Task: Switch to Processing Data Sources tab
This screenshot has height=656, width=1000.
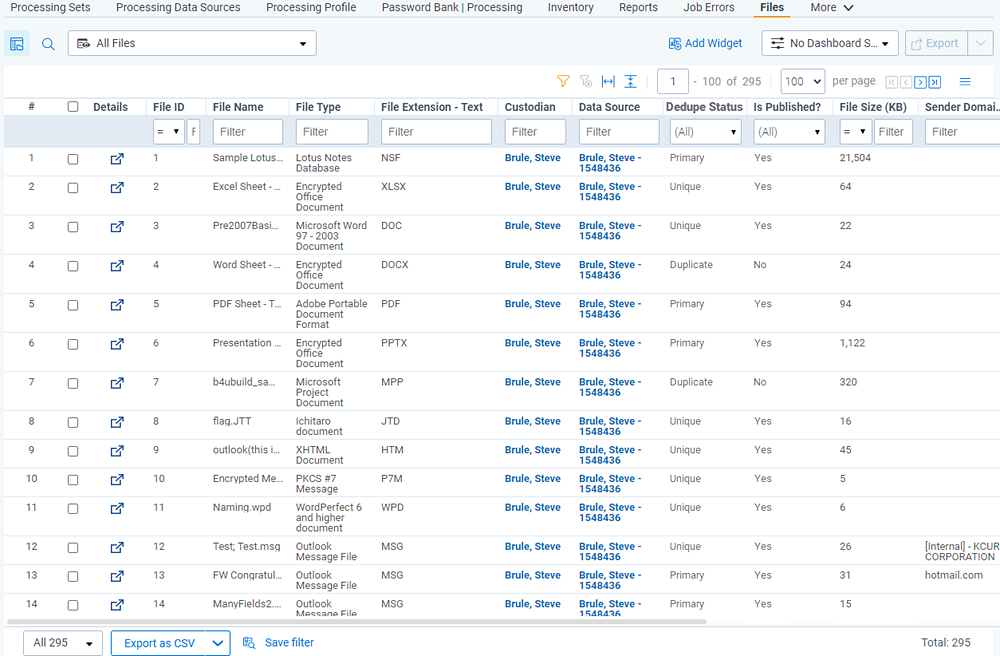Action: 178,8
